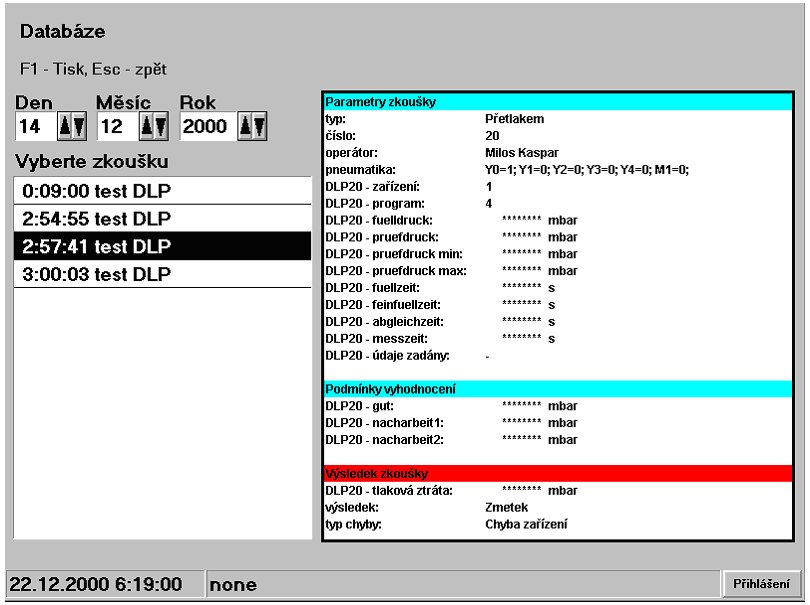Click the Měsíc down arrow
This screenshot has width=810, height=605.
pyautogui.click(x=161, y=127)
